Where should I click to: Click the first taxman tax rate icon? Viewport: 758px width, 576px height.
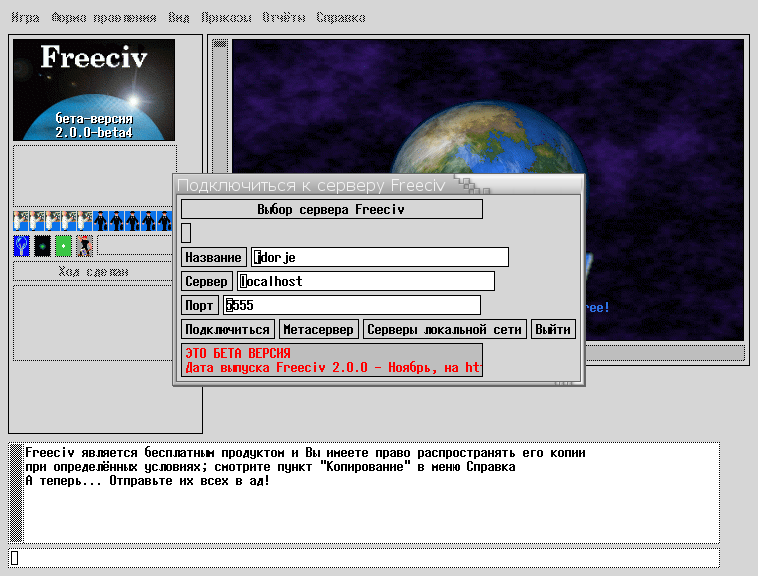(101, 221)
